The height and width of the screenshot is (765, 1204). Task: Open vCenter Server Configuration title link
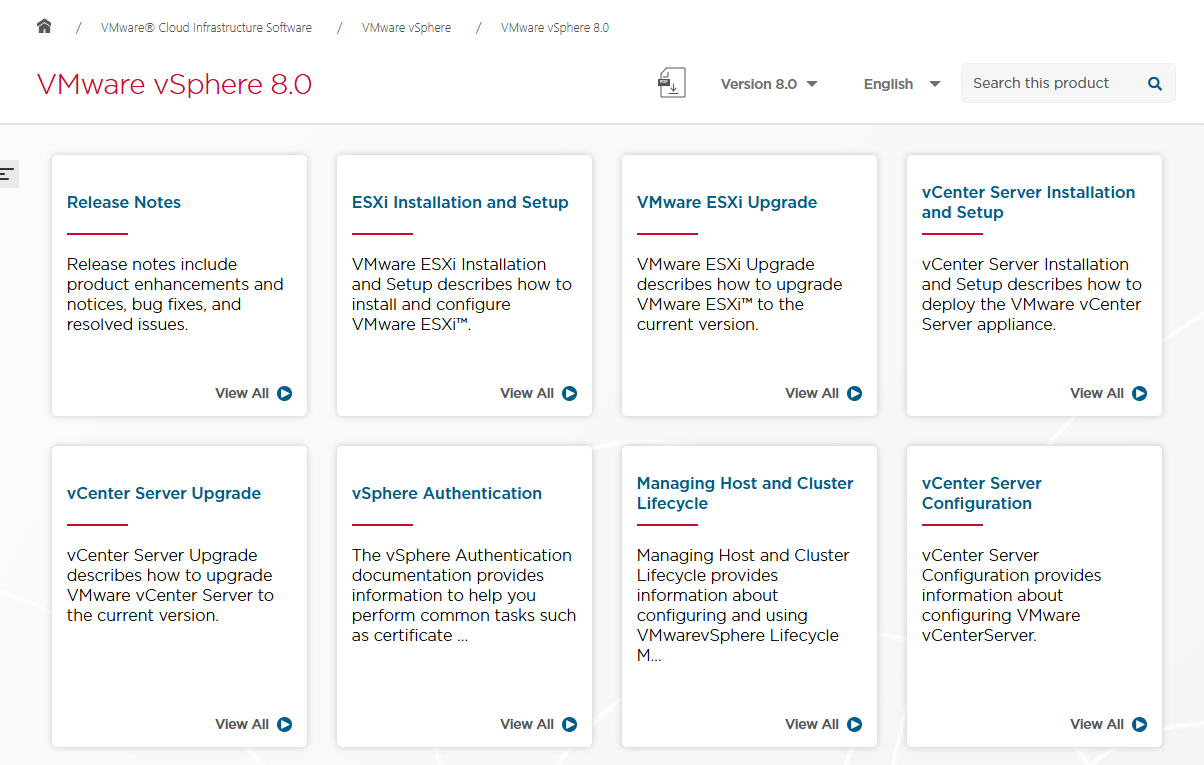click(x=982, y=493)
